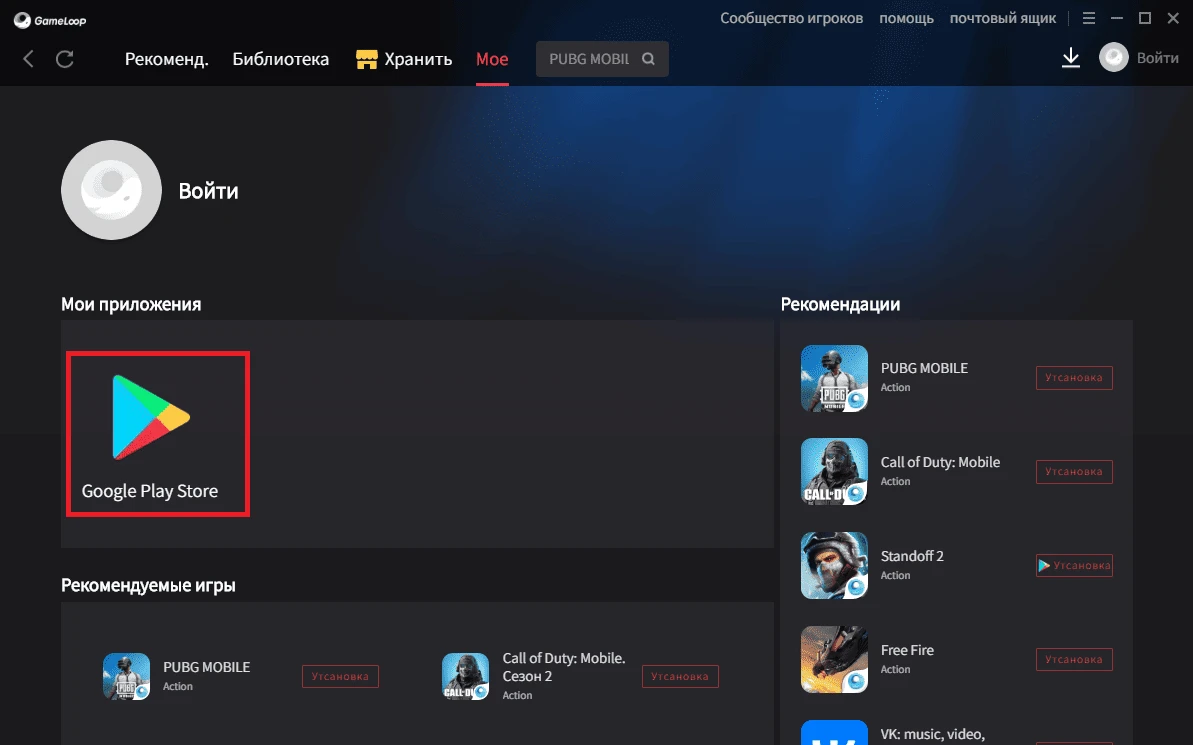Click the large profile avatar
Image resolution: width=1193 pixels, height=745 pixels.
(x=111, y=190)
